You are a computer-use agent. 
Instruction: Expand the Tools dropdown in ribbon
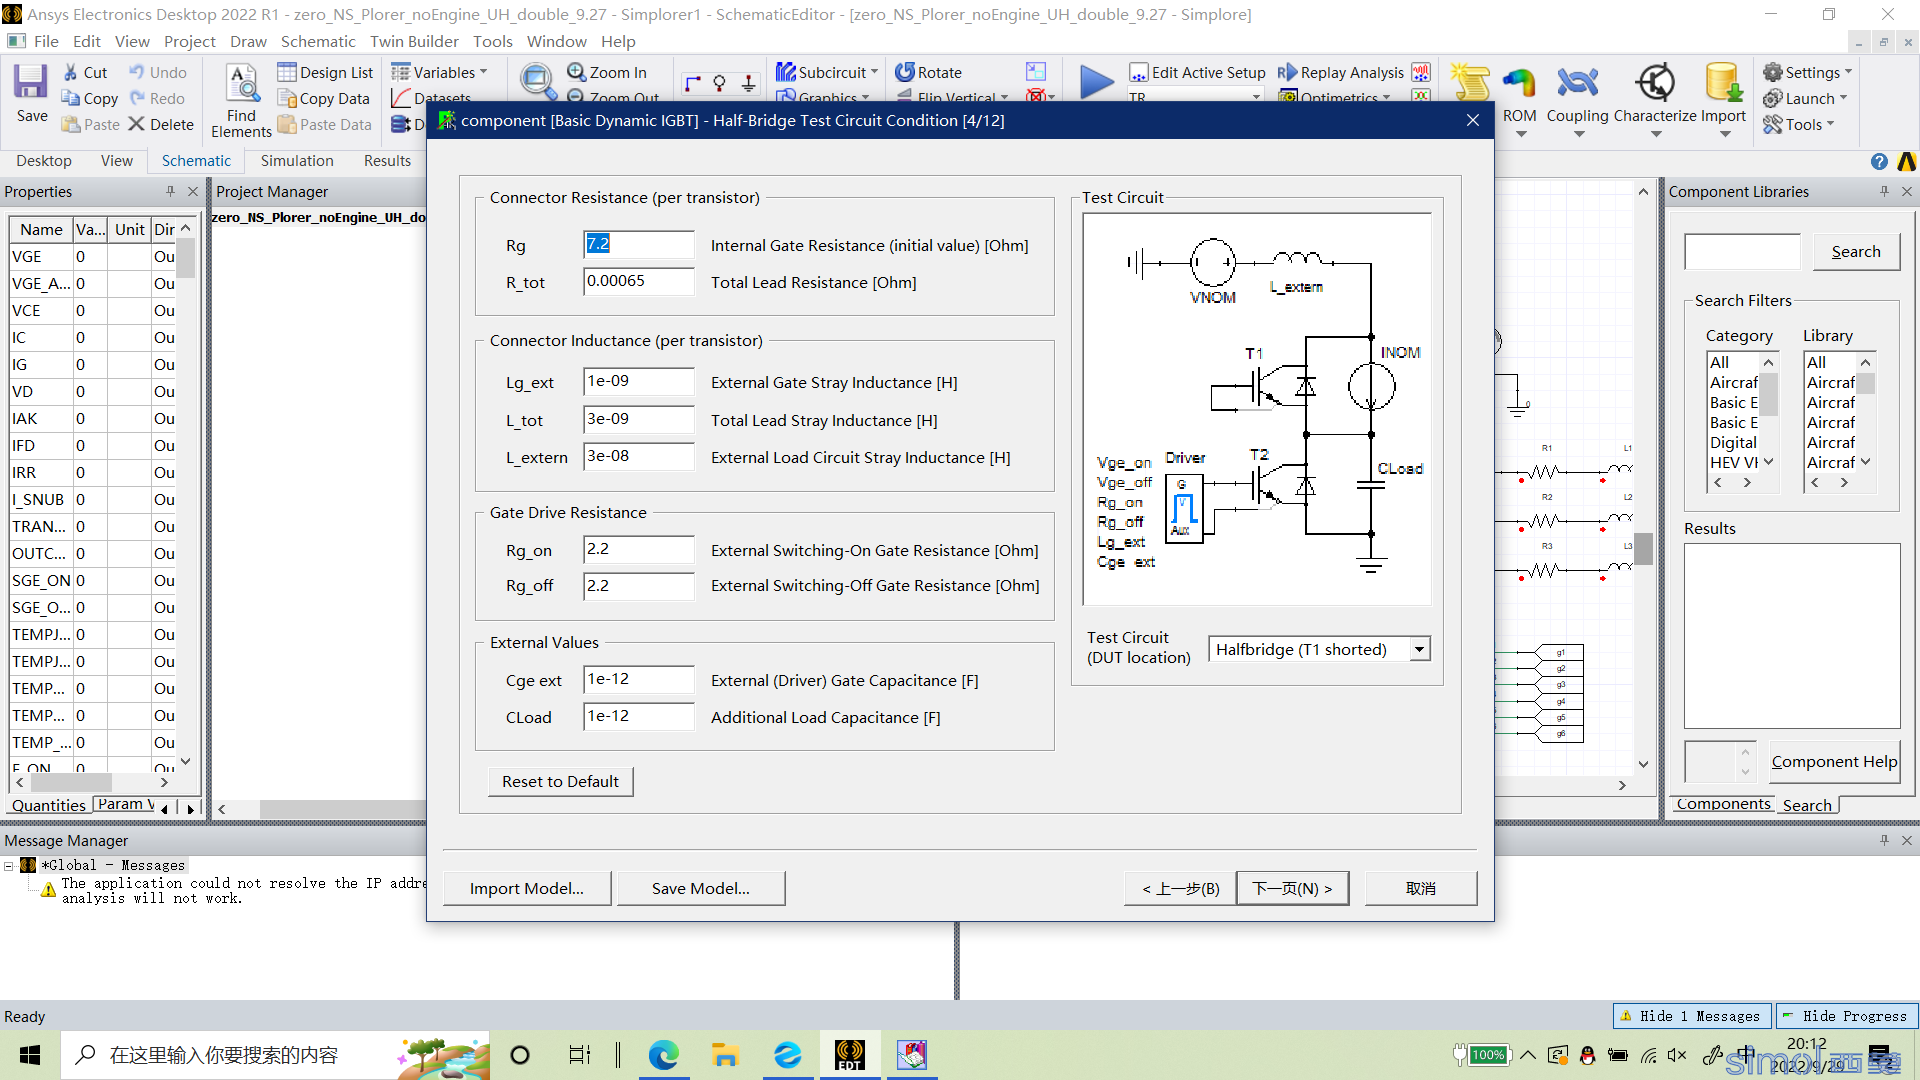point(1799,124)
